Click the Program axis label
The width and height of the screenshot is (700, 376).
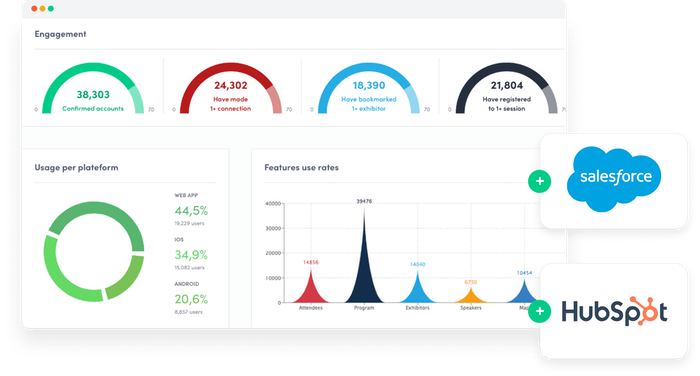(364, 308)
